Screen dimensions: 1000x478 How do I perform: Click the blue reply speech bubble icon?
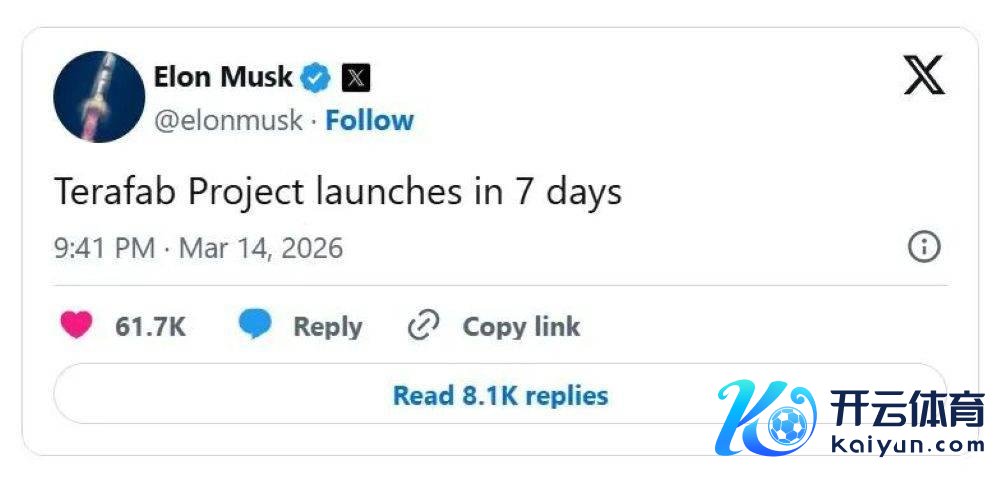(255, 326)
